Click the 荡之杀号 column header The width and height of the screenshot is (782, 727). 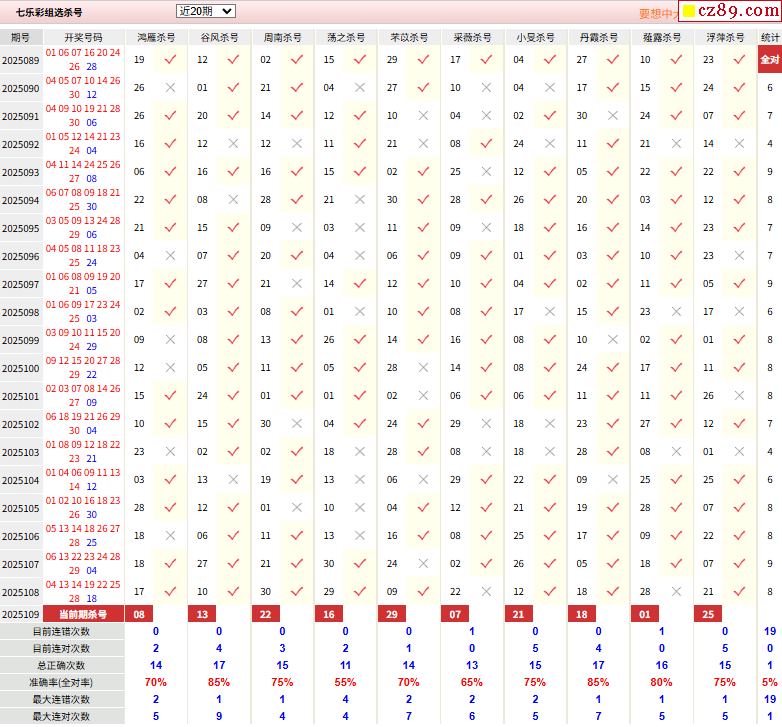[346, 37]
